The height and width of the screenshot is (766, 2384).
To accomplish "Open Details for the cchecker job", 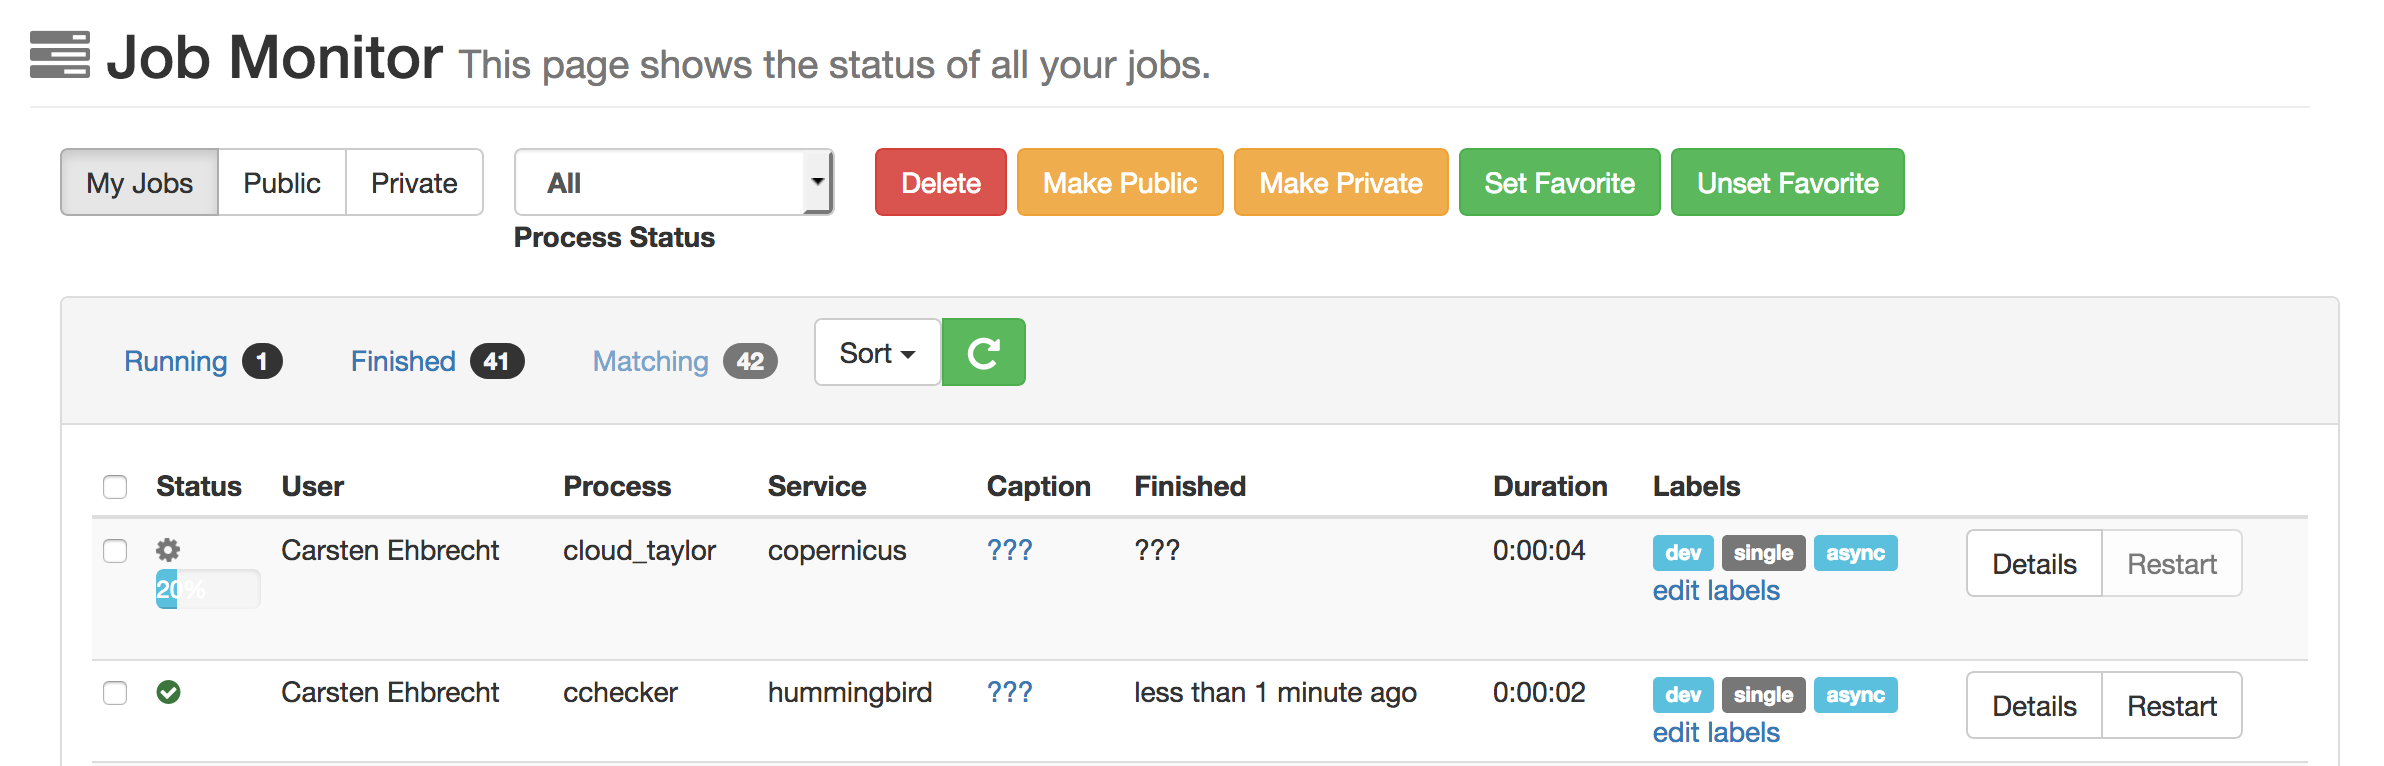I will (x=2034, y=706).
